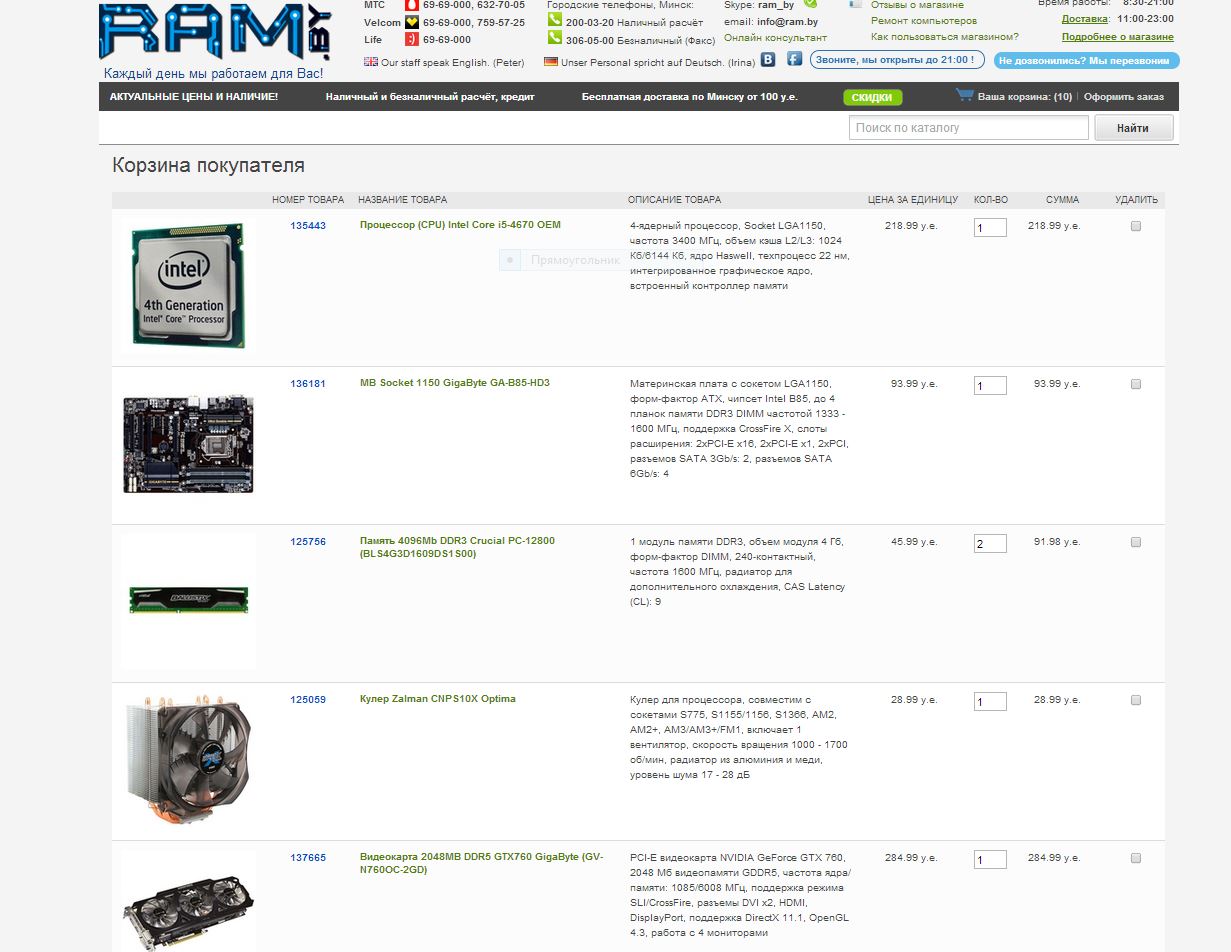The height and width of the screenshot is (952, 1231).
Task: Click the British flag icon
Action: tap(371, 61)
